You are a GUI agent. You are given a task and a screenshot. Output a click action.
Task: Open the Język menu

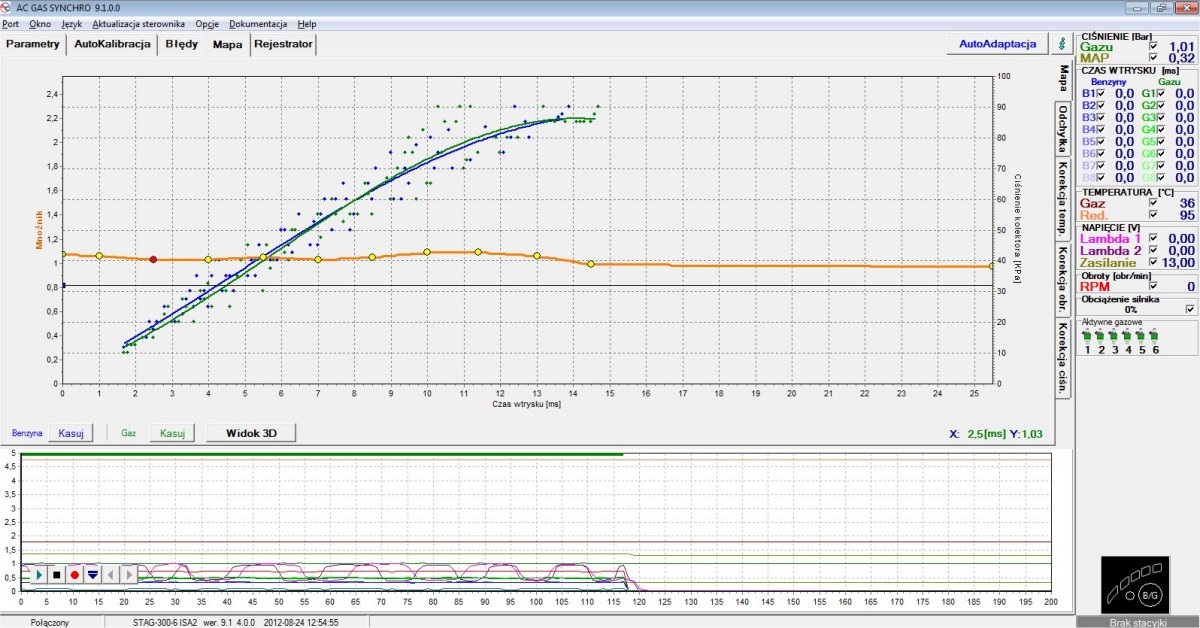click(x=71, y=23)
